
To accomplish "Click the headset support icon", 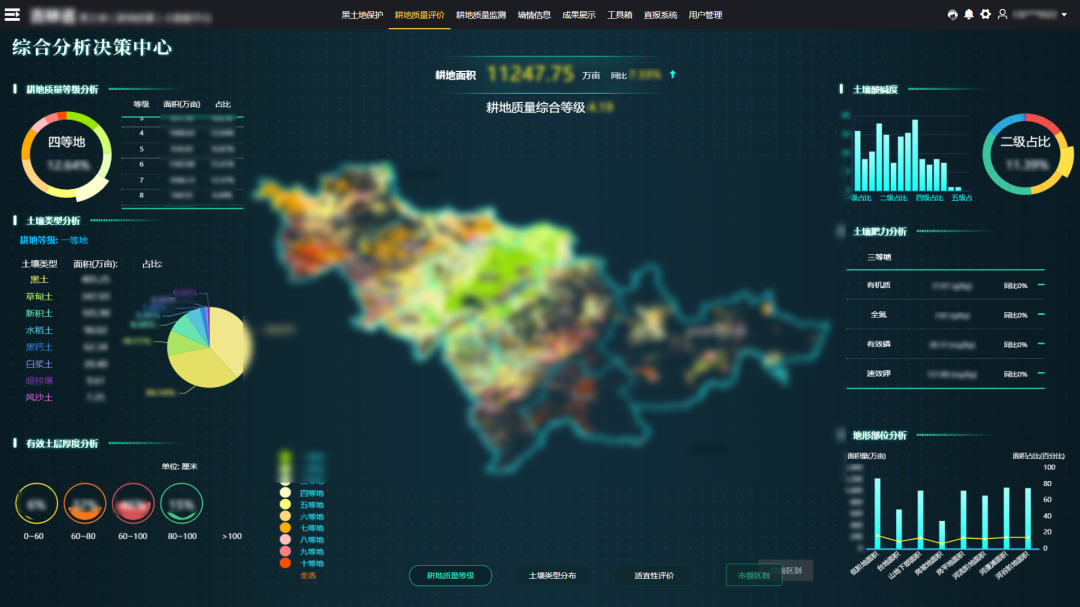I will coord(953,14).
